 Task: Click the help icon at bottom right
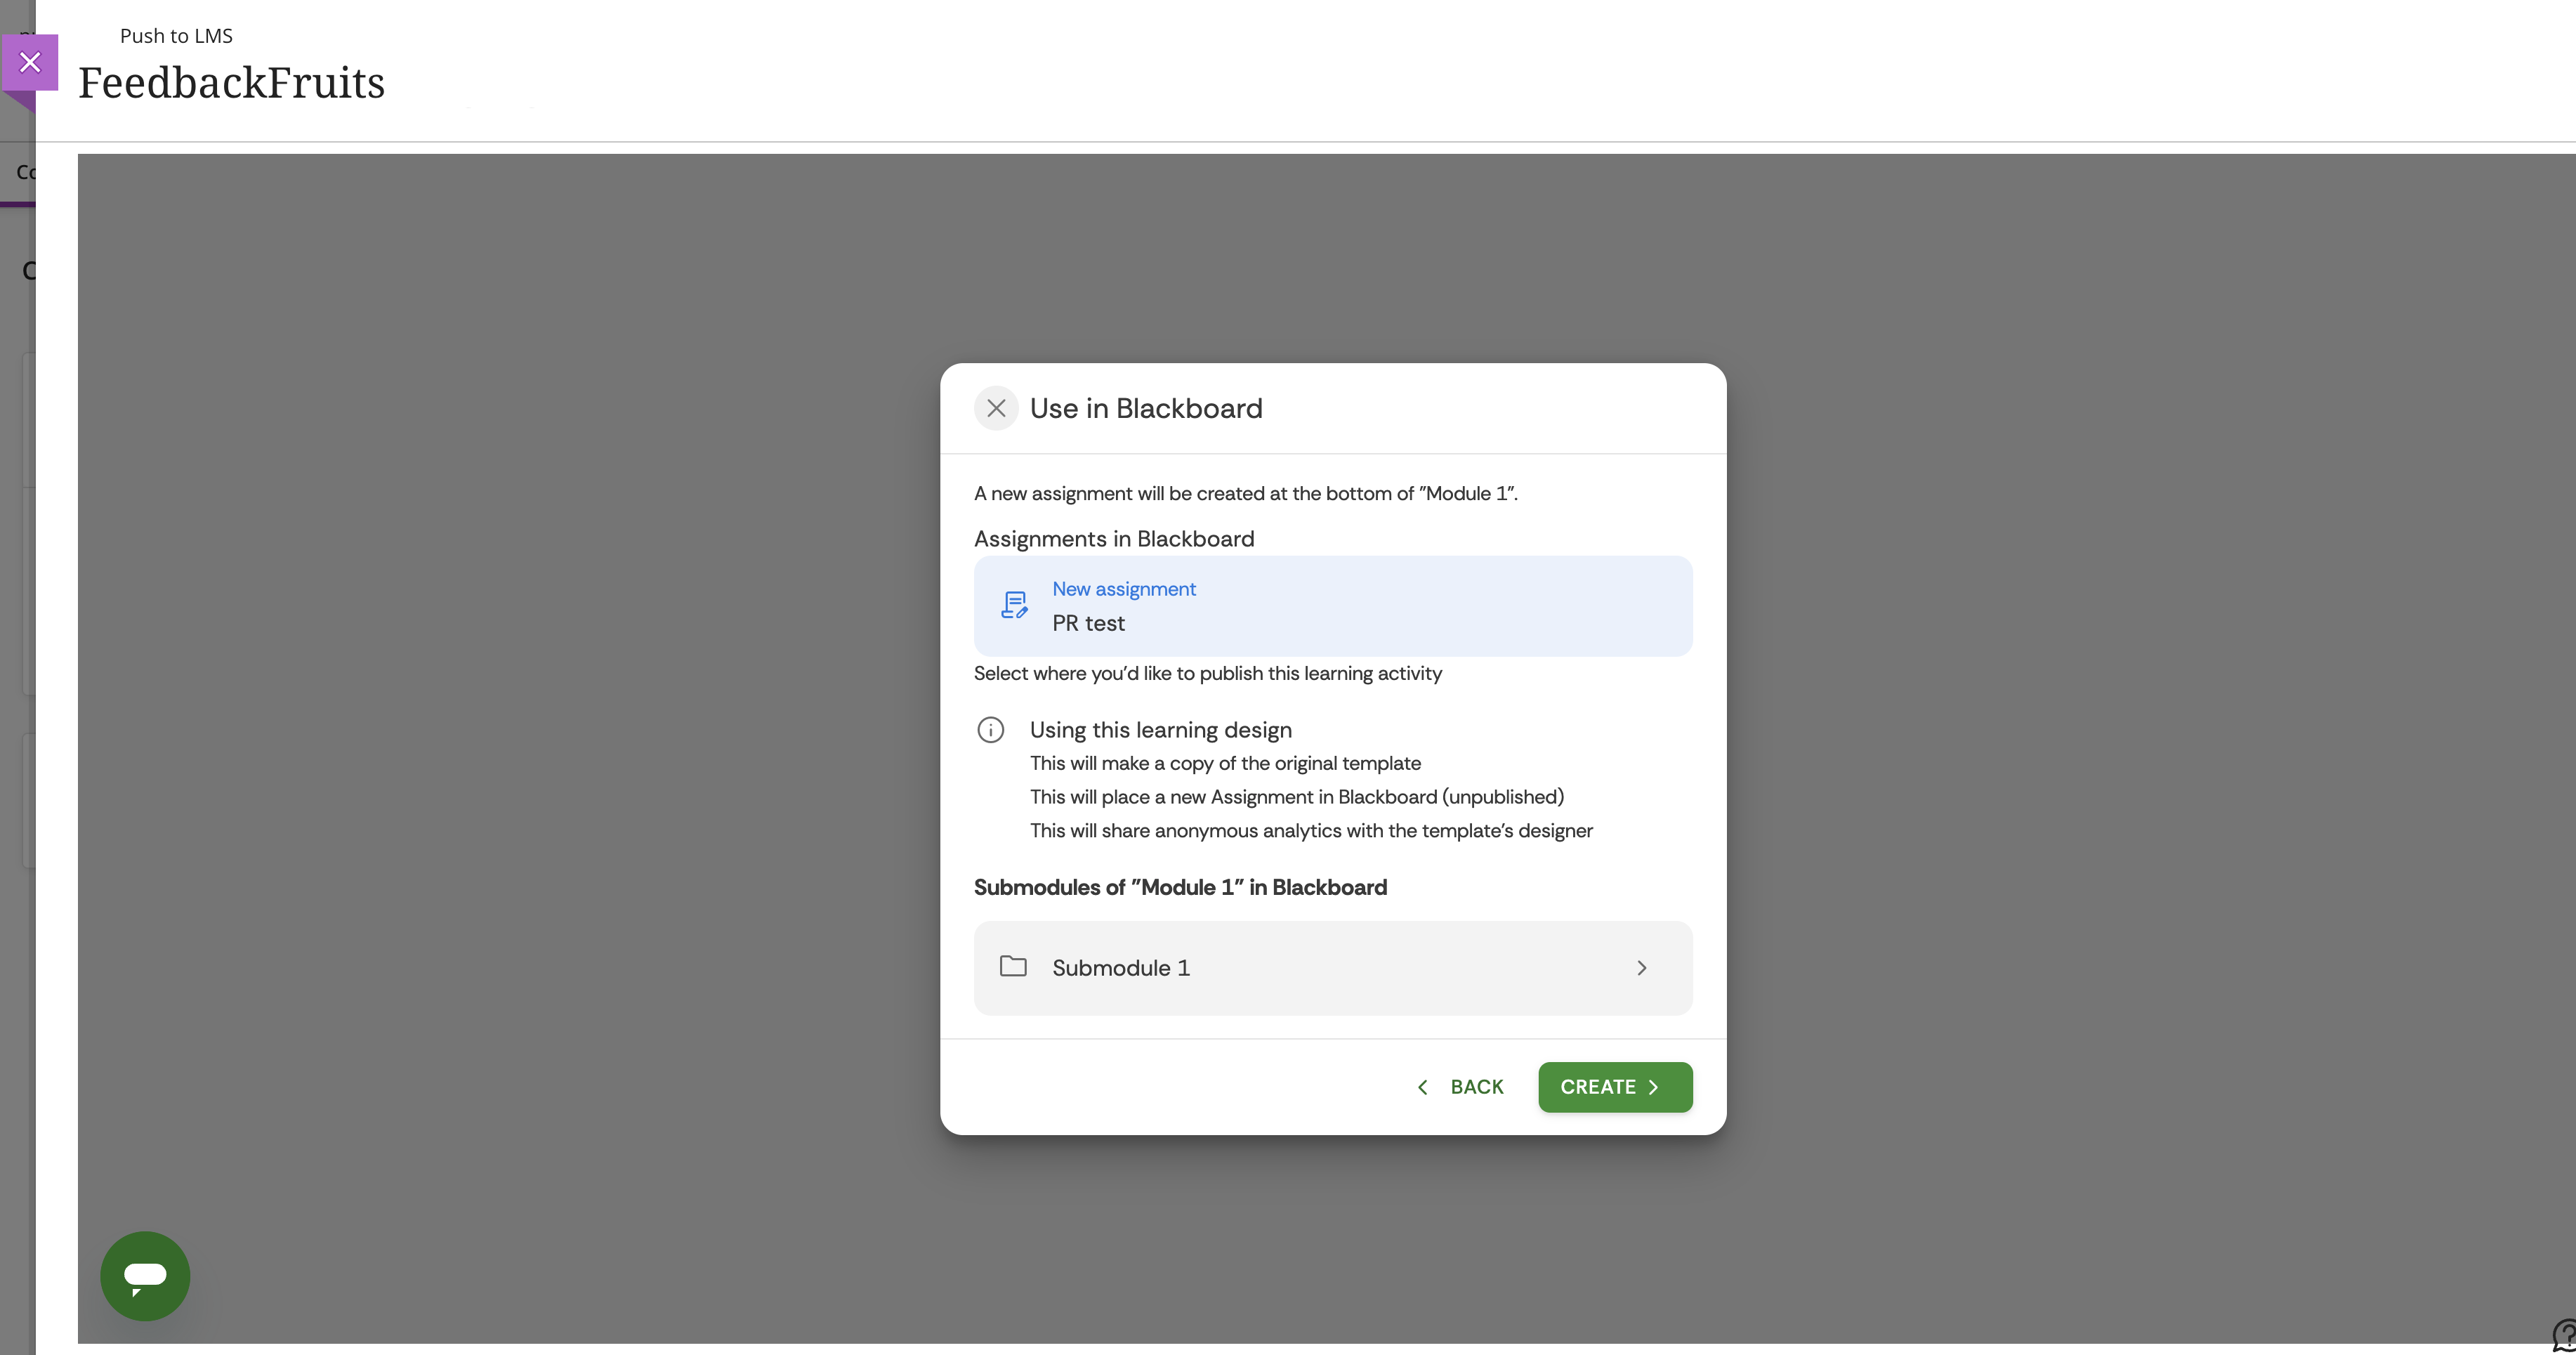[2565, 1334]
